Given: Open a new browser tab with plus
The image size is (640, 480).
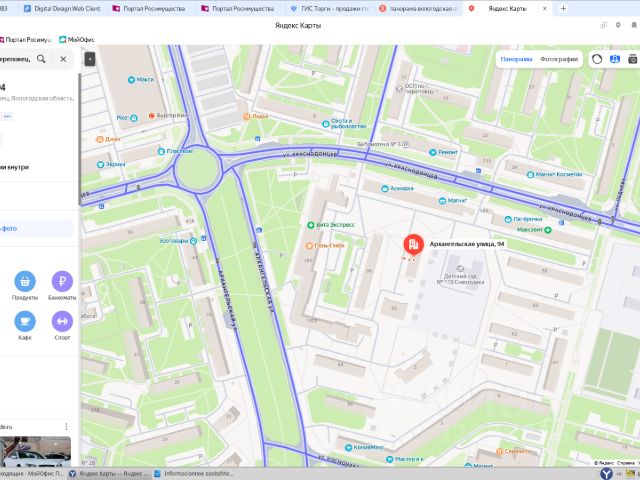Looking at the screenshot, I should tap(563, 8).
